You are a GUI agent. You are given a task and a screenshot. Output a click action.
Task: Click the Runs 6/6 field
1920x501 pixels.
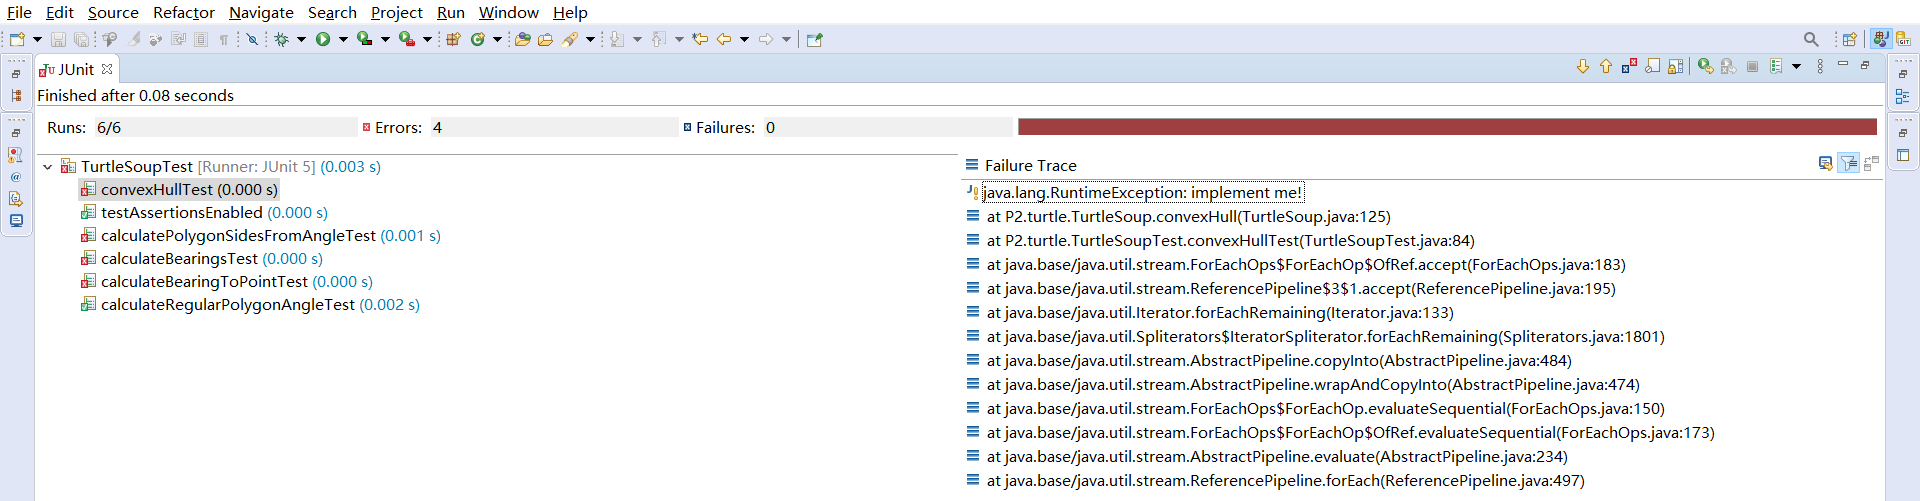pyautogui.click(x=225, y=127)
